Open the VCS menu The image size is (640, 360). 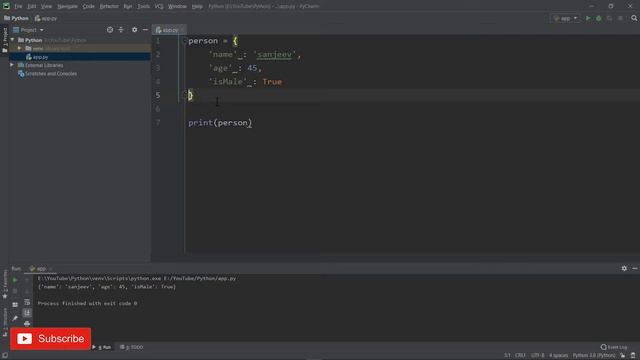click(x=159, y=6)
